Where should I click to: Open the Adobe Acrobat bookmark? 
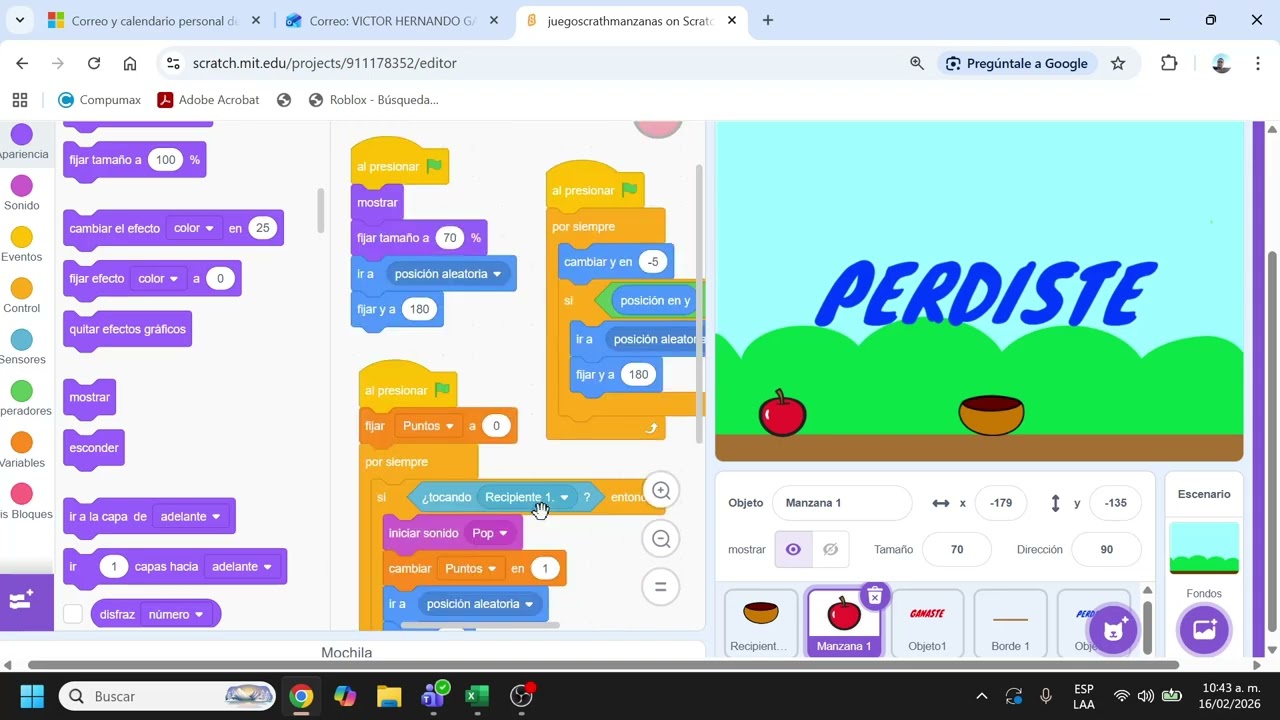(x=208, y=100)
